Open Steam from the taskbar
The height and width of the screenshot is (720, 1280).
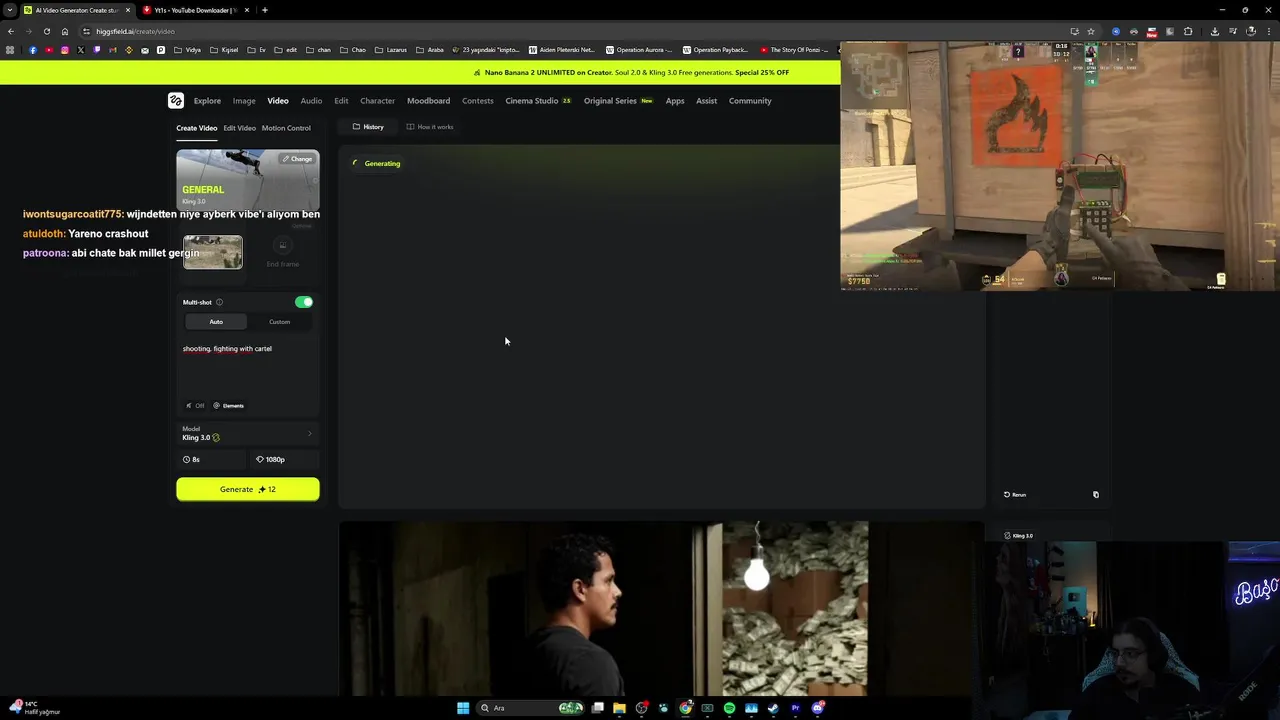pyautogui.click(x=773, y=708)
